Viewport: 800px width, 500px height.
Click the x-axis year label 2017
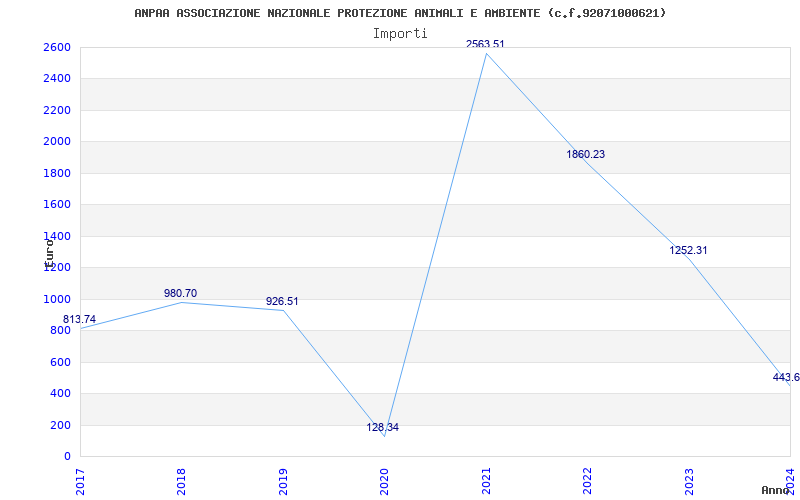(x=80, y=481)
